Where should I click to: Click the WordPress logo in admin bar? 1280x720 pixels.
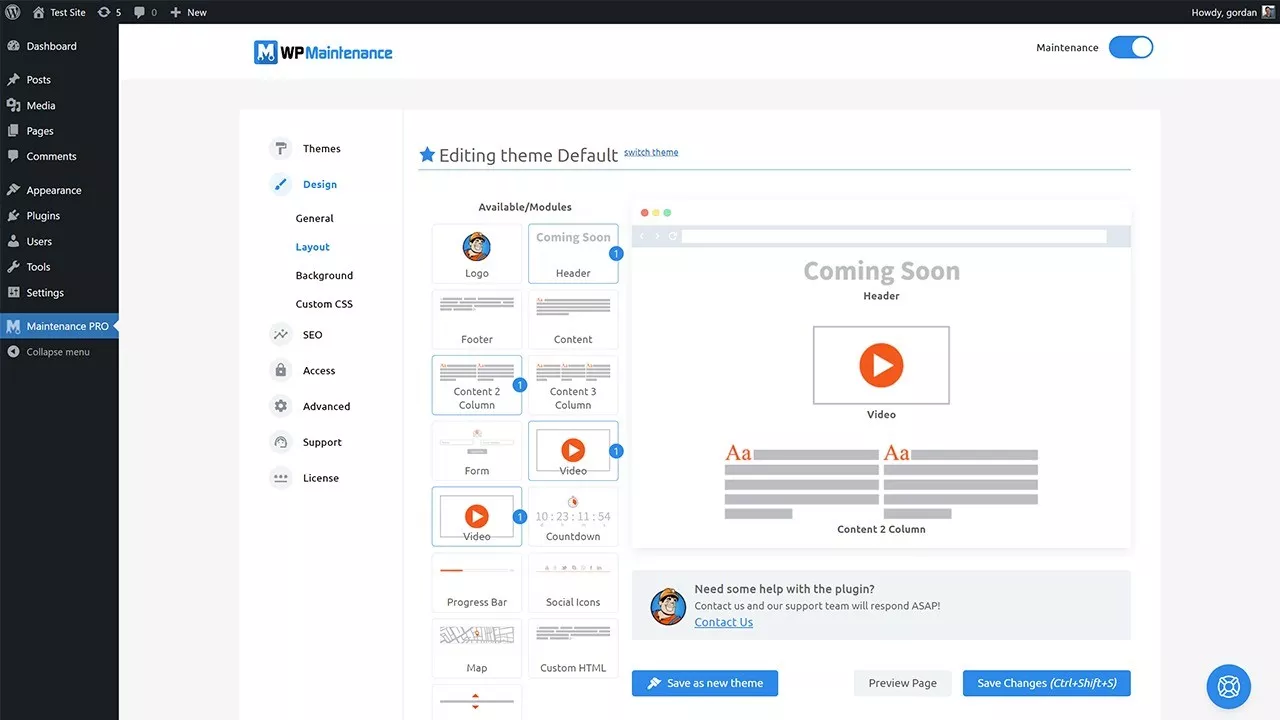[13, 12]
